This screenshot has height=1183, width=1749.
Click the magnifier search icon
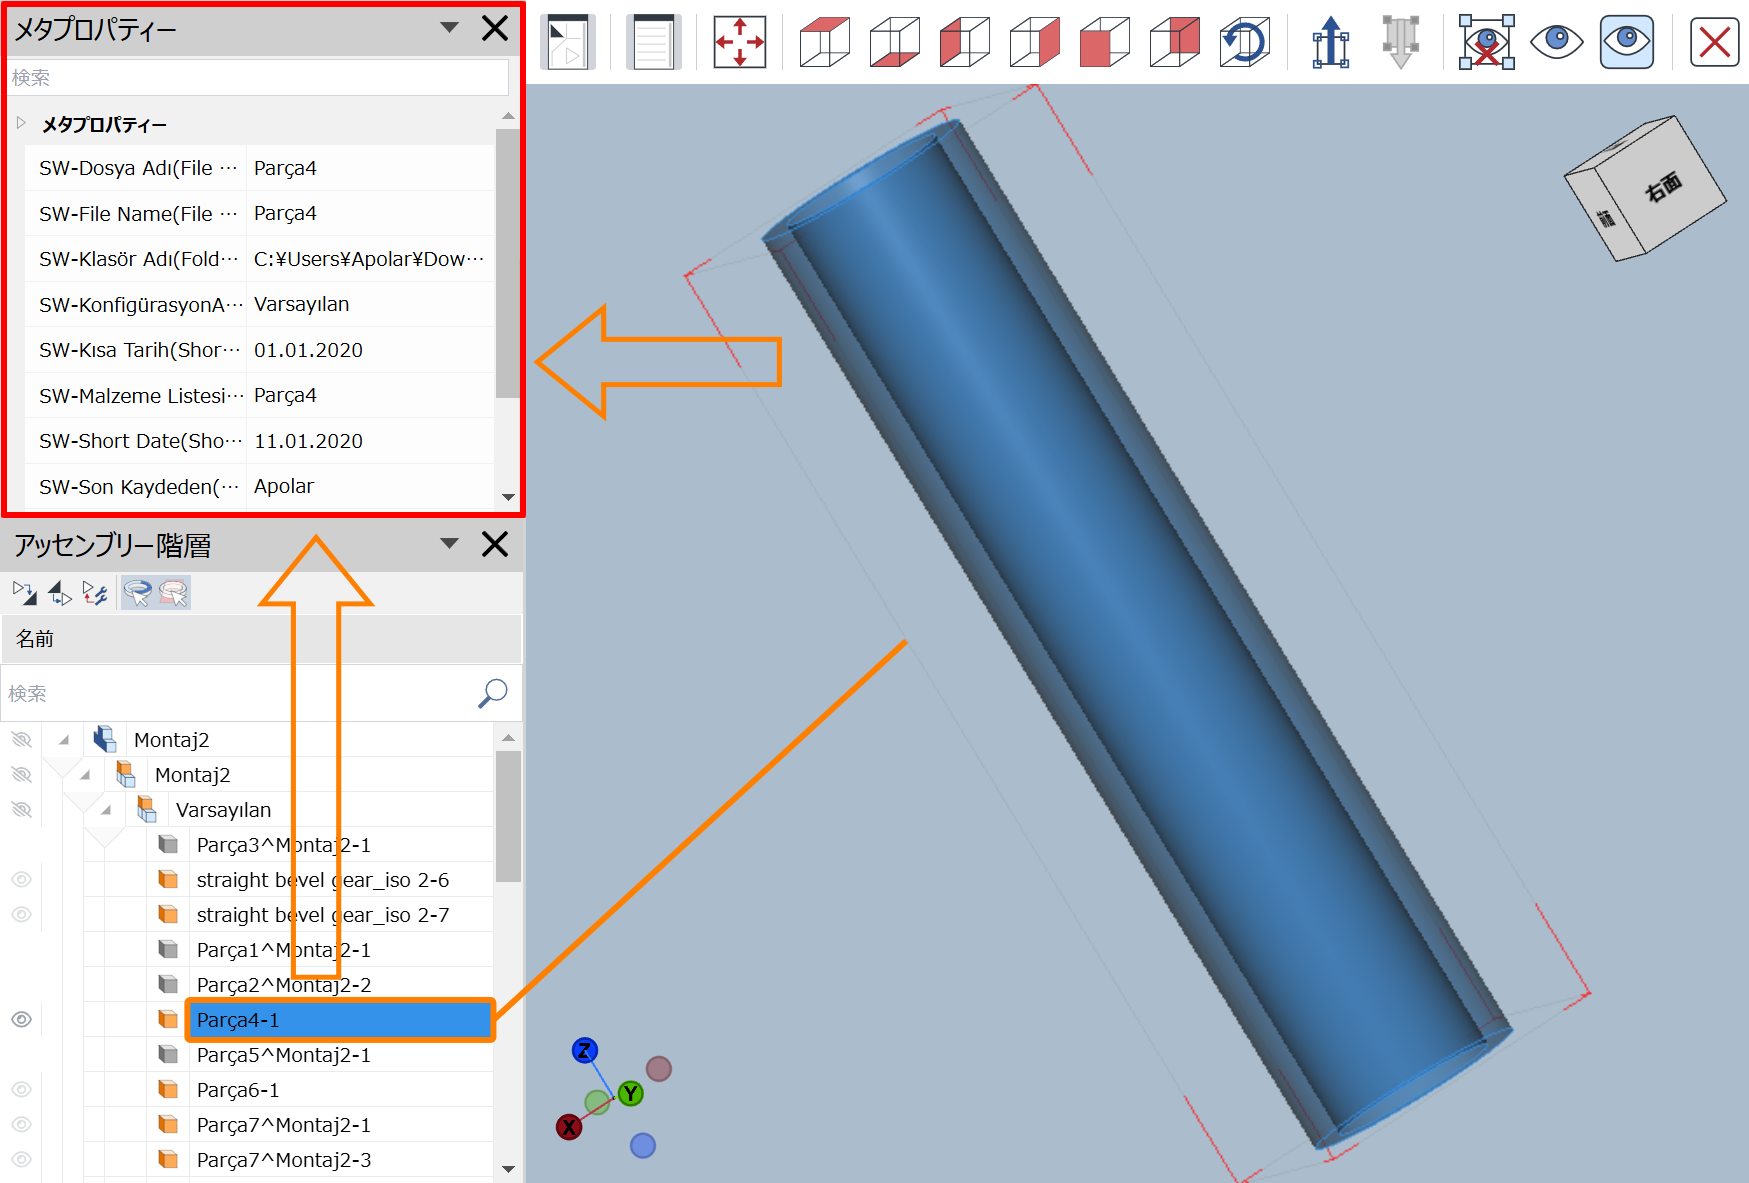click(x=493, y=693)
